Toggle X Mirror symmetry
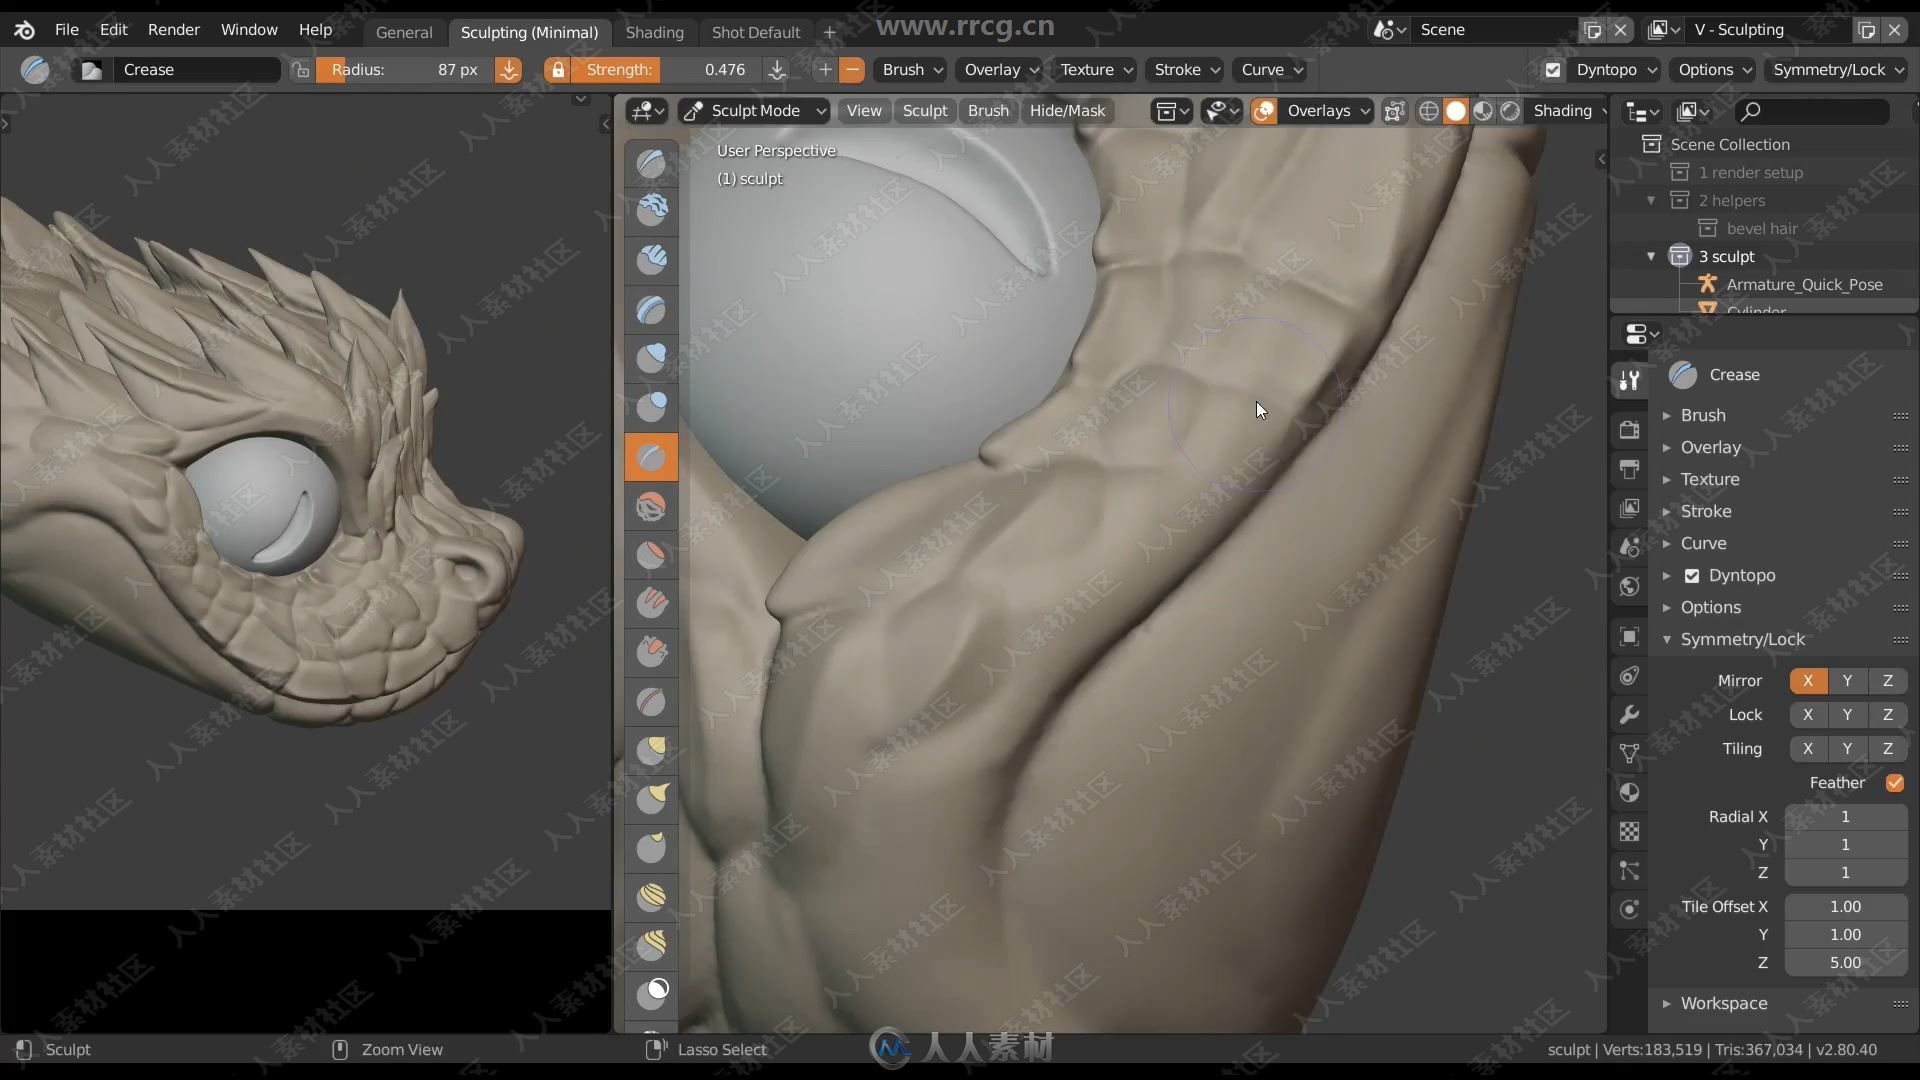Screen dimensions: 1920x1080 [x=1807, y=680]
